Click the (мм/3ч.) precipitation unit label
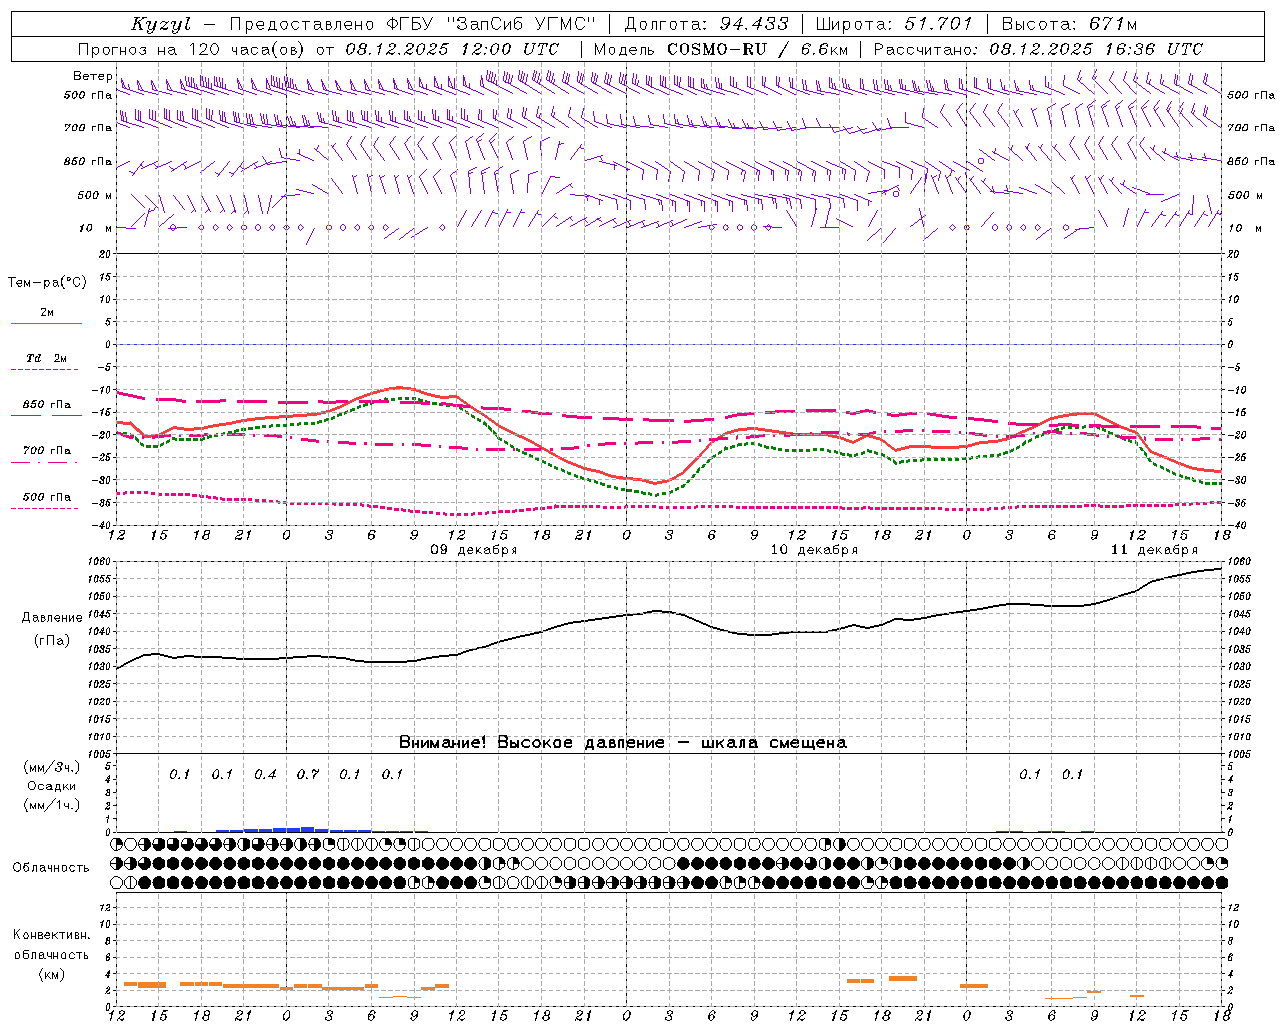Screen dimensions: 1280x1024 click(52, 767)
